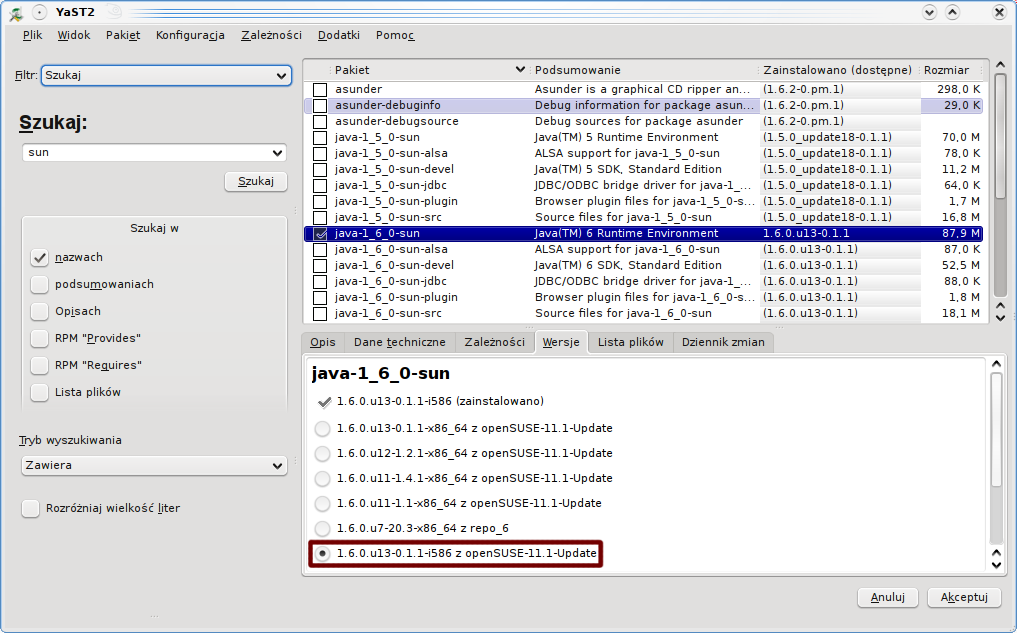This screenshot has width=1017, height=633.
Task: Click the status box of asunder package
Action: pyautogui.click(x=320, y=89)
